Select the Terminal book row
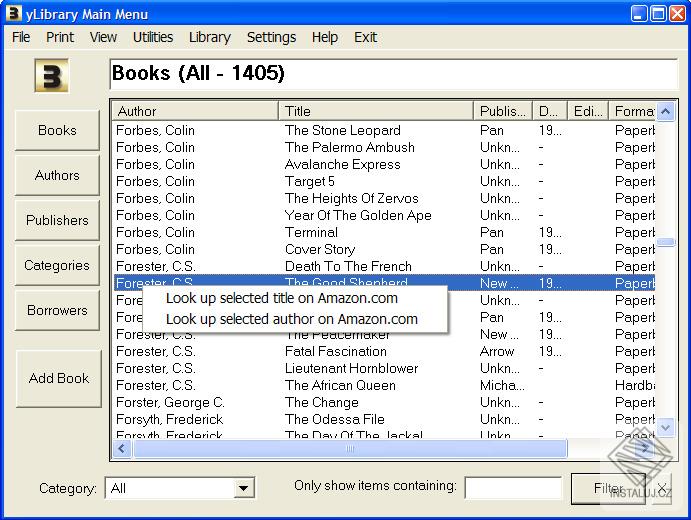 click(384, 232)
